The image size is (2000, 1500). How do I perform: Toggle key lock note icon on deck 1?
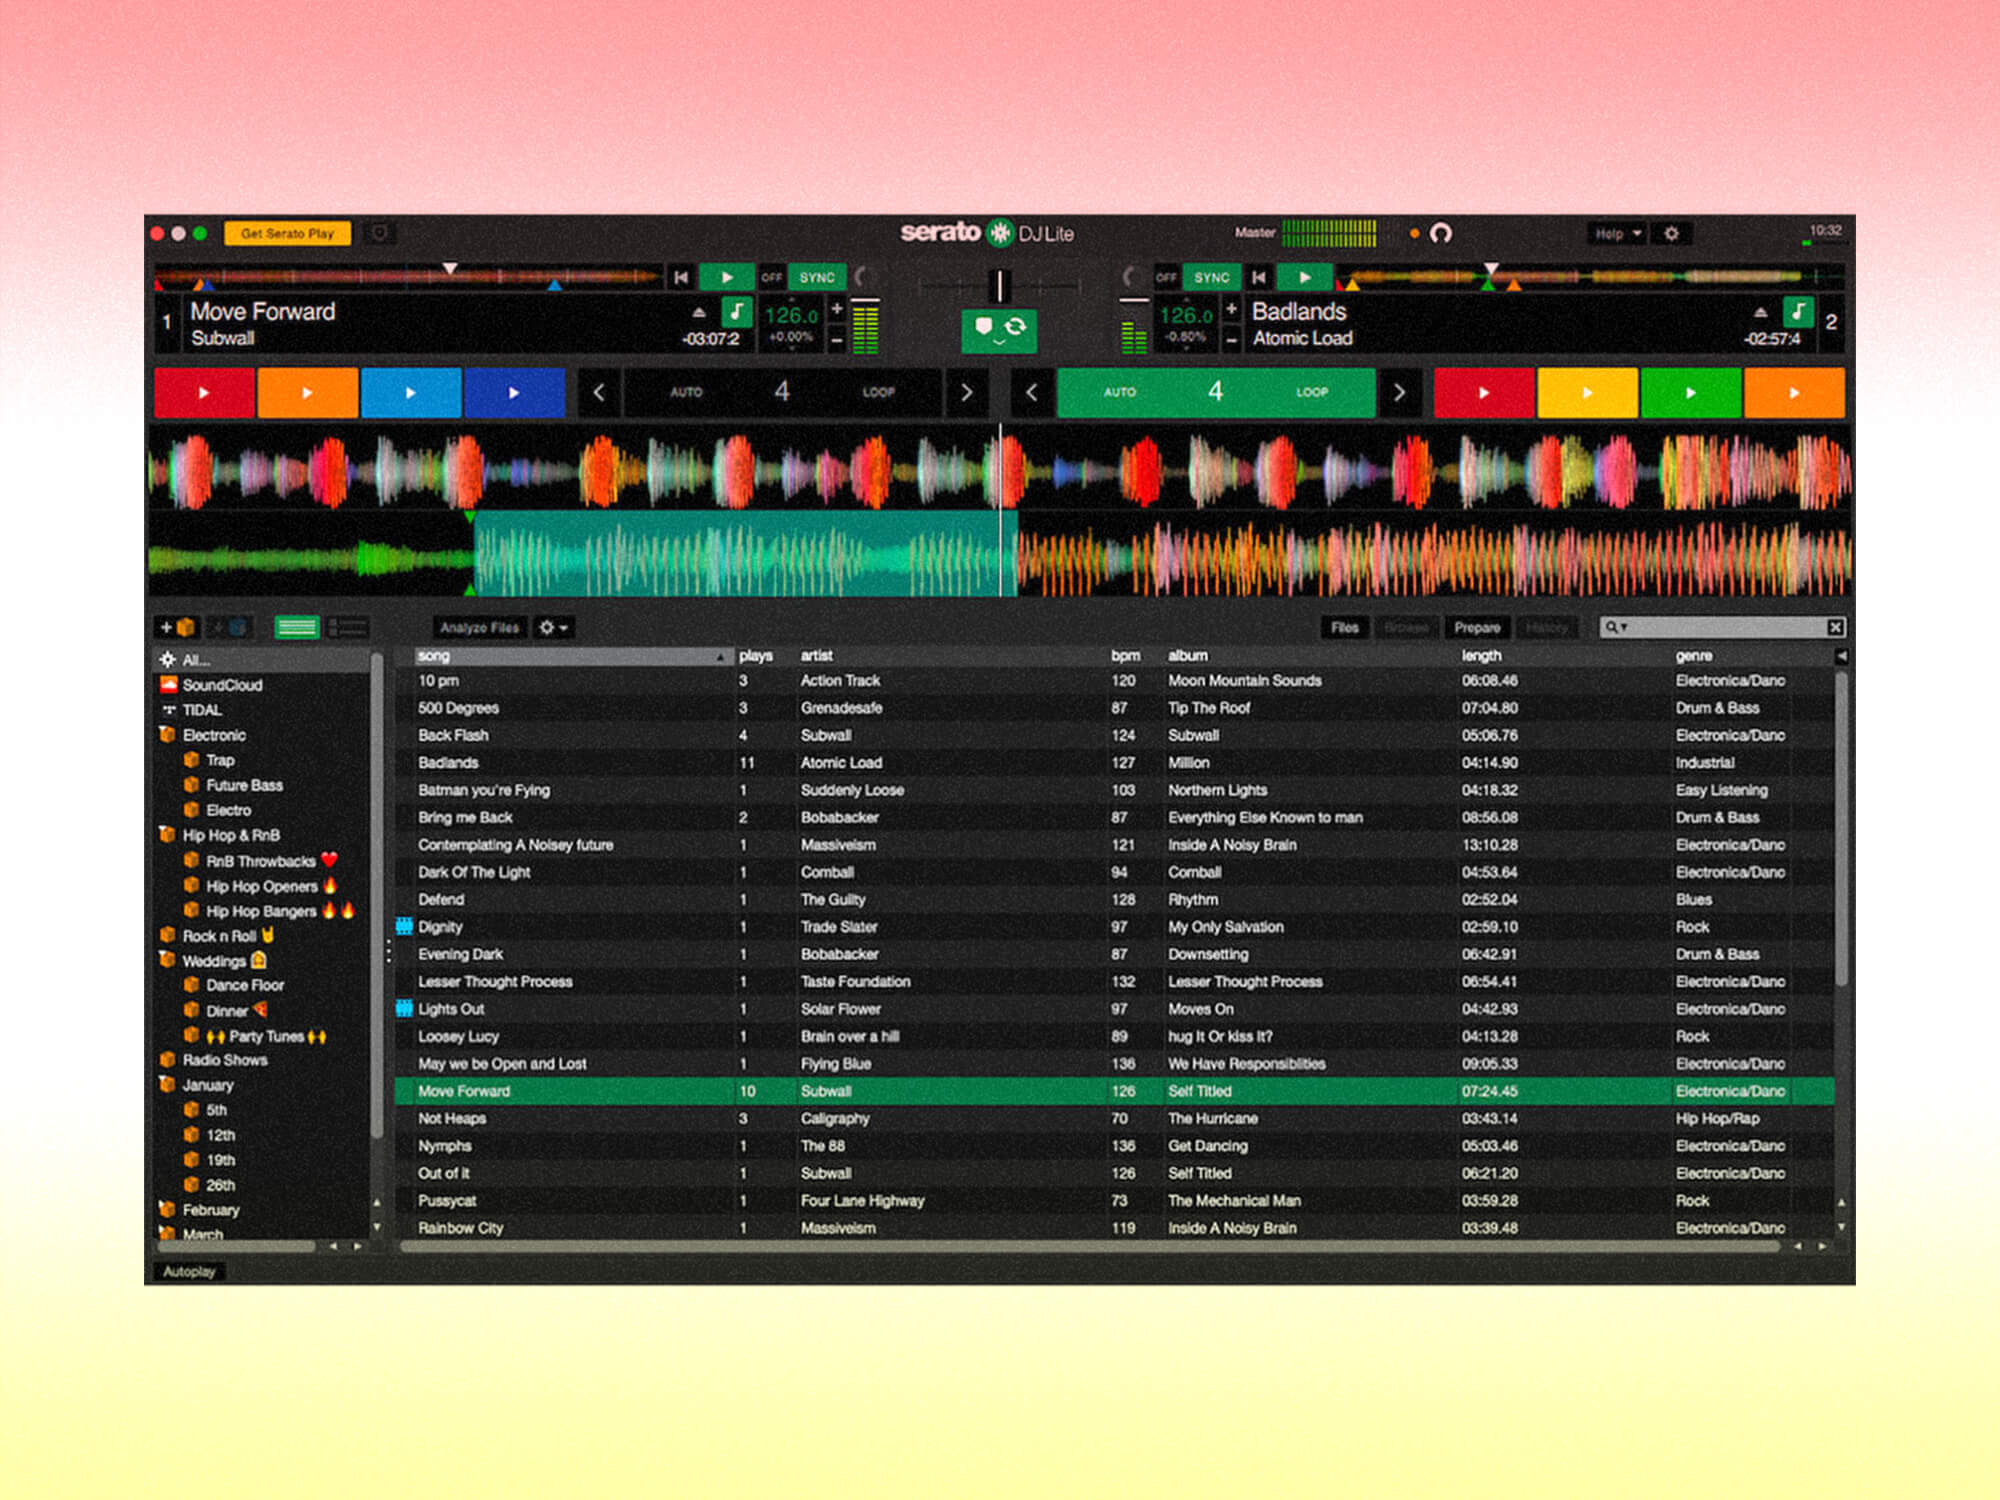click(x=736, y=312)
